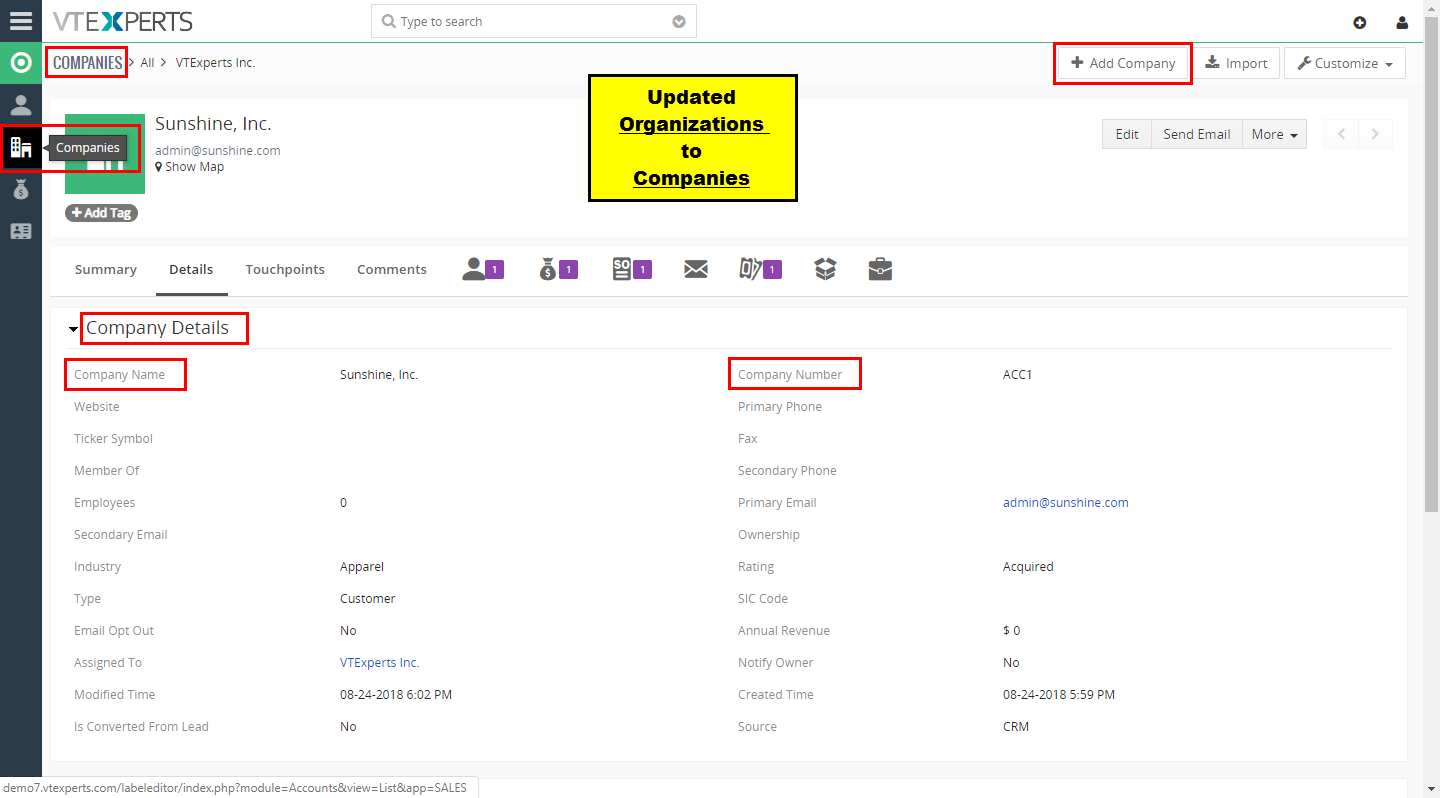Open the Tickets related tab icon
This screenshot has height=798, width=1440.
point(760,269)
